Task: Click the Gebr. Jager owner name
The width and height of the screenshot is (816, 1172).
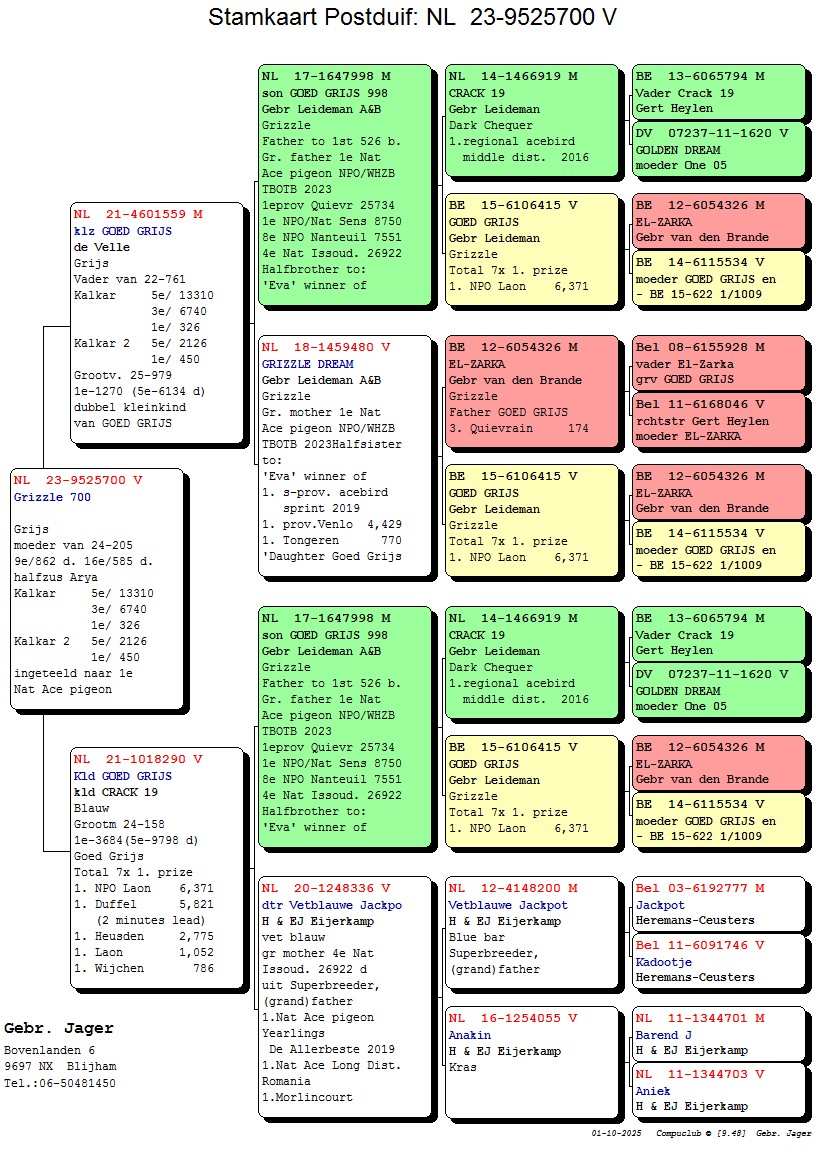Action: point(59,1029)
